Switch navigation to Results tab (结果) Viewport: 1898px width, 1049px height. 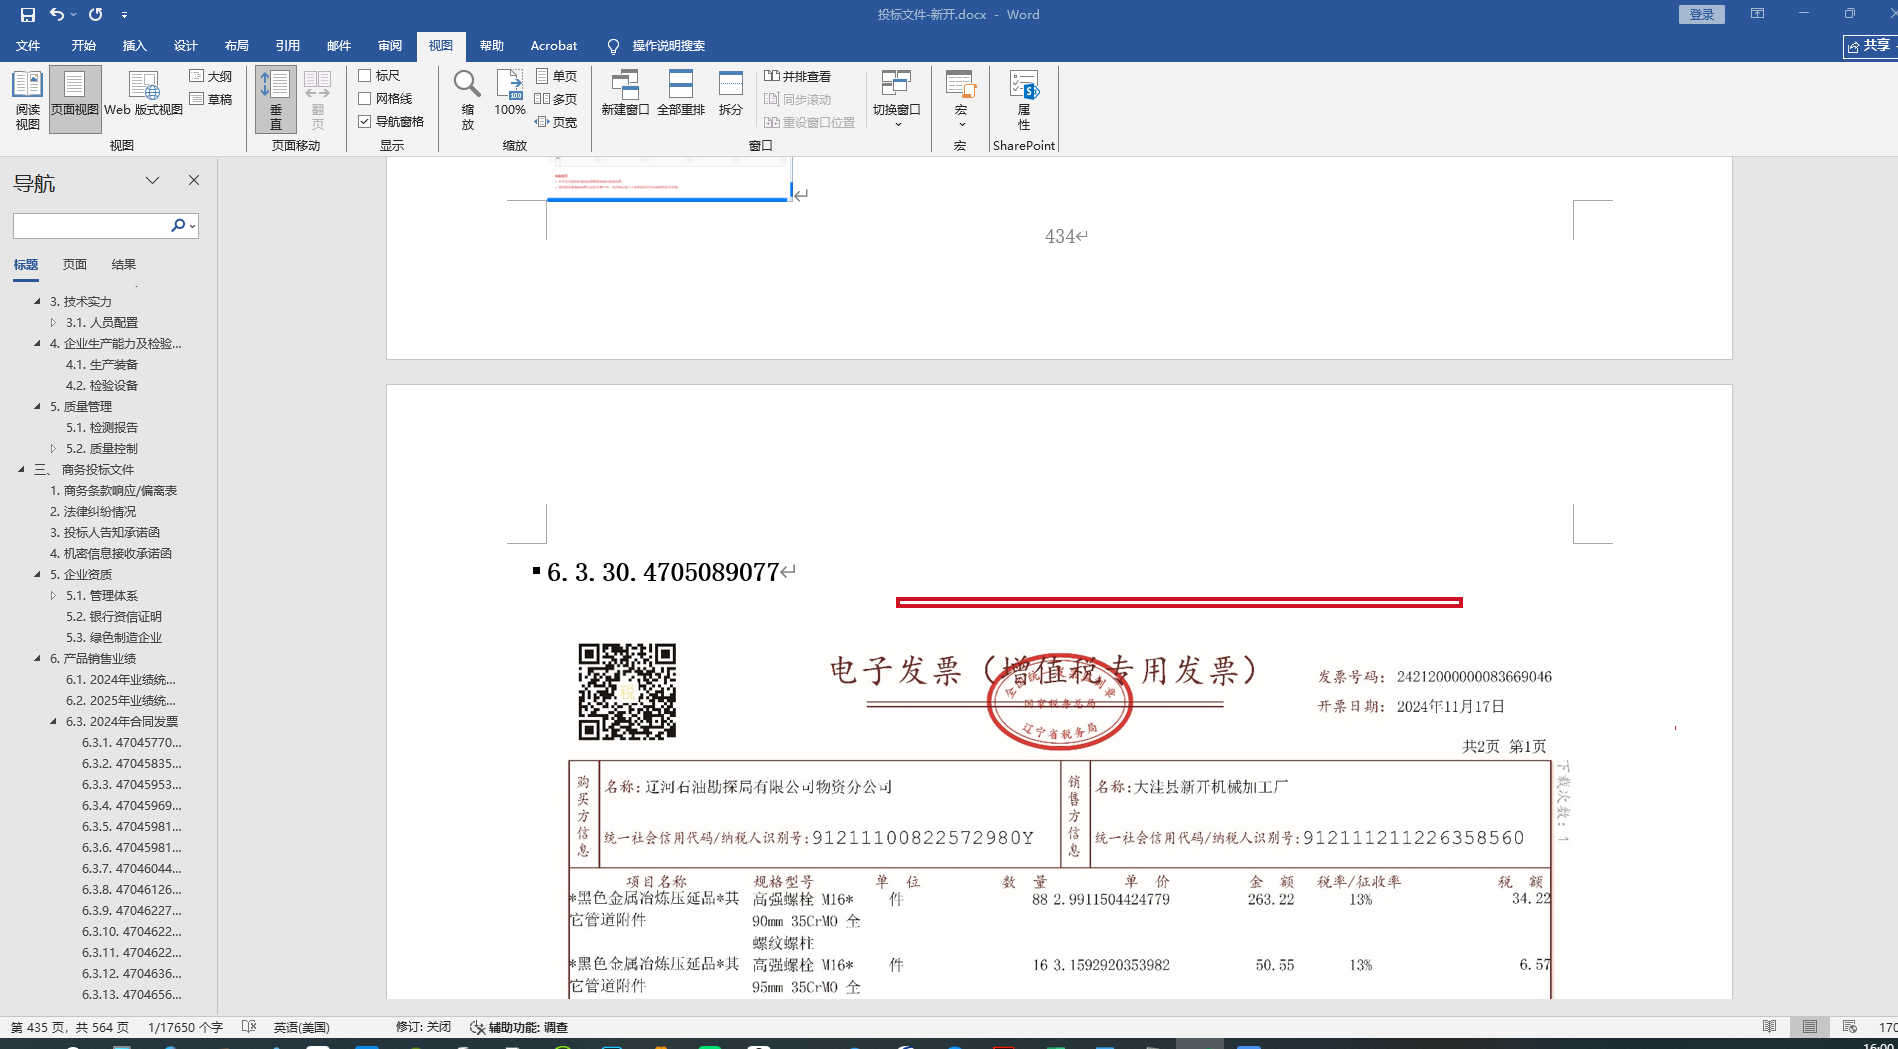(124, 265)
